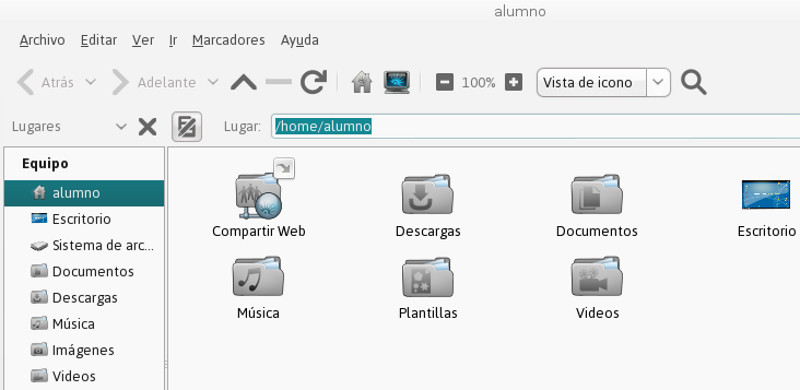
Task: Zoom out with the minus button
Action: point(445,82)
